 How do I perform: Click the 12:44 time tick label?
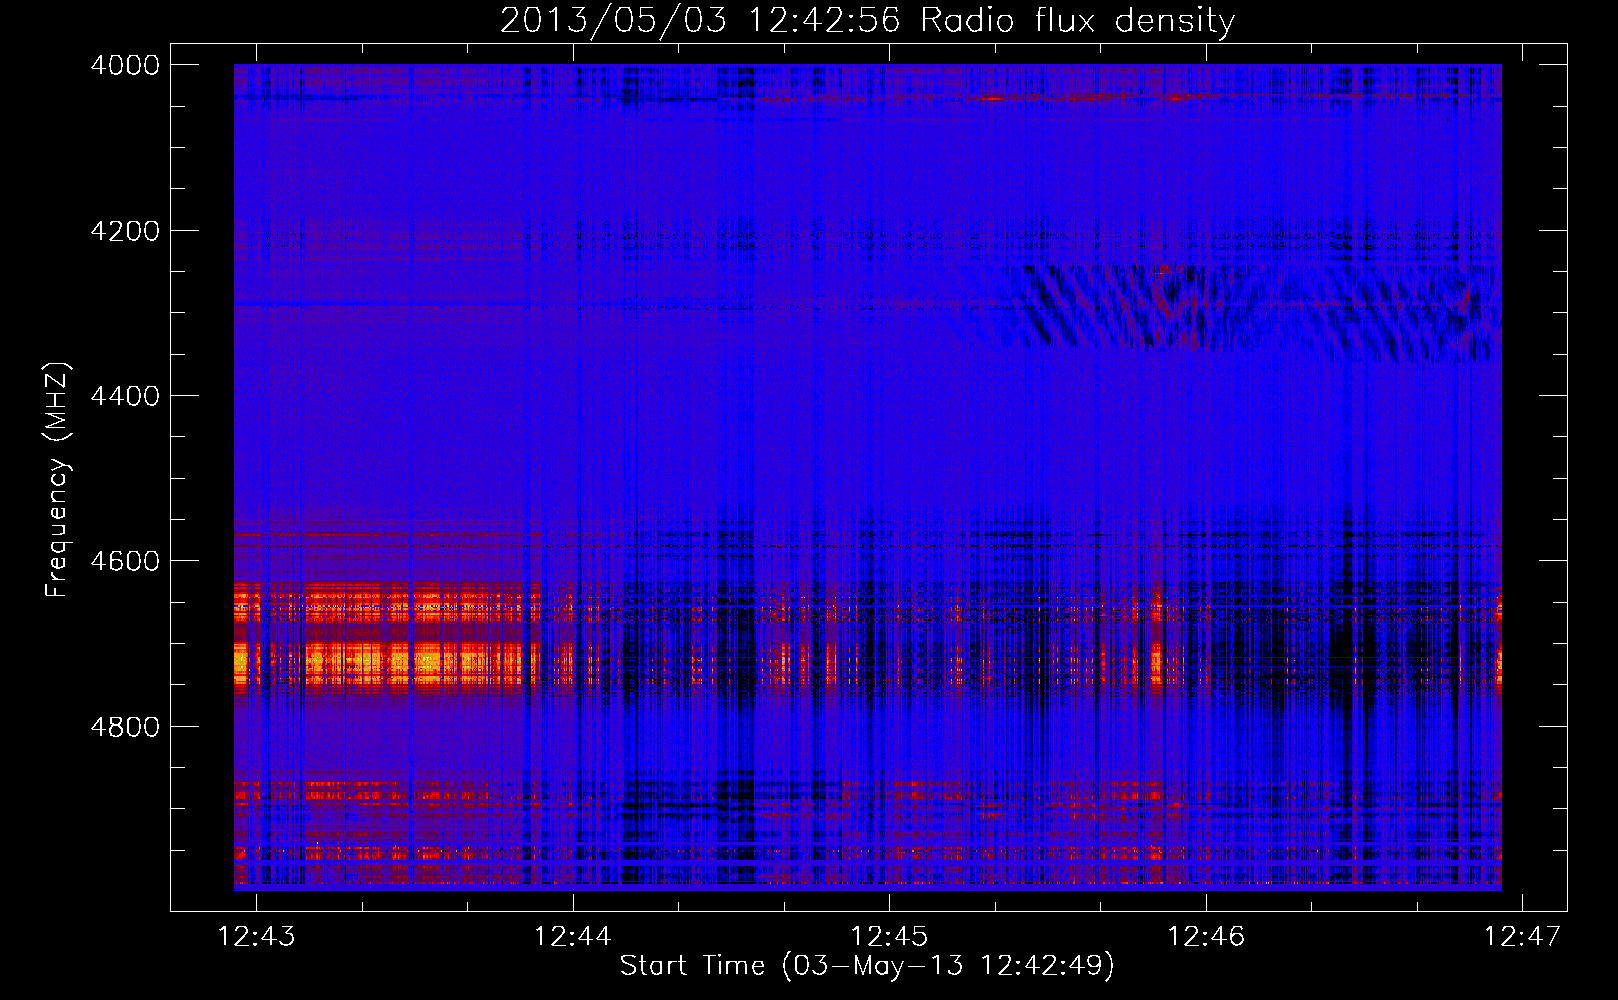click(573, 936)
